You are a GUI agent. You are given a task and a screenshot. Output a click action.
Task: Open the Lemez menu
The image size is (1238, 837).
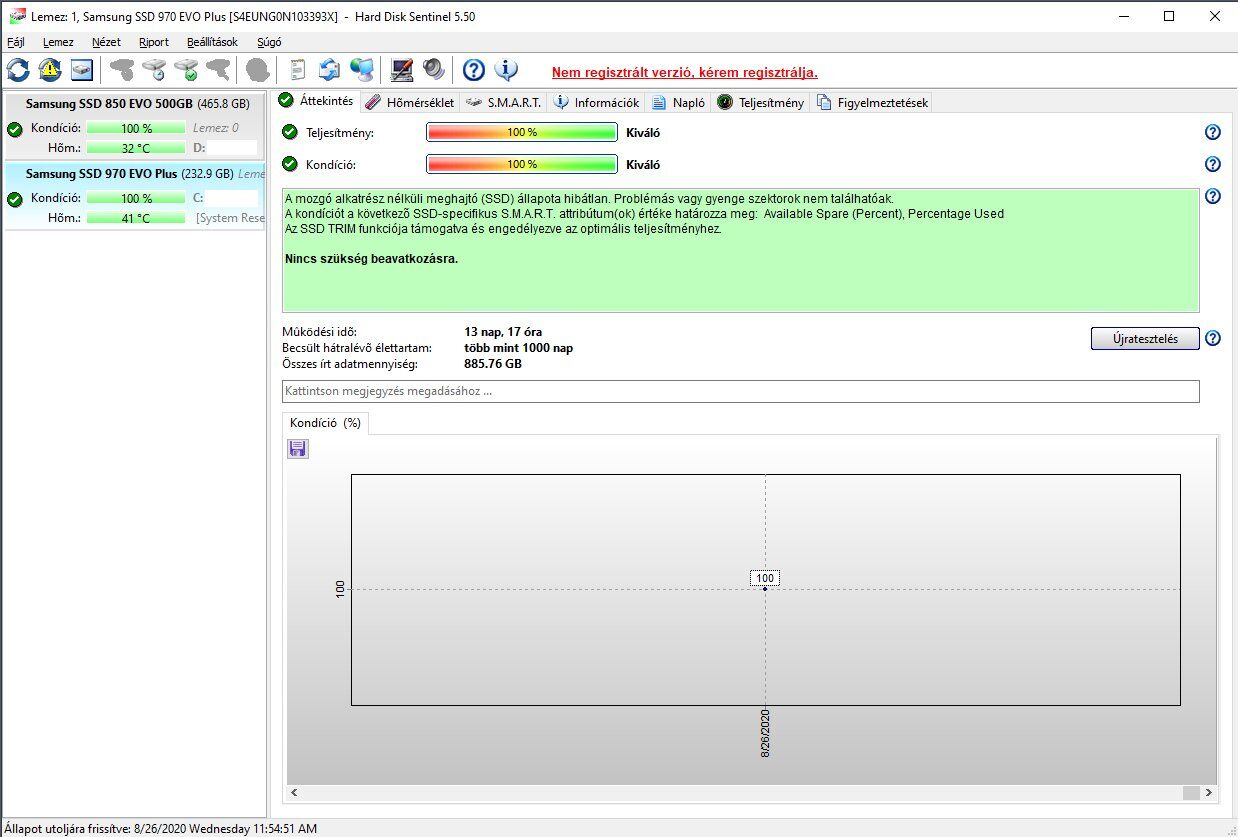pyautogui.click(x=58, y=42)
